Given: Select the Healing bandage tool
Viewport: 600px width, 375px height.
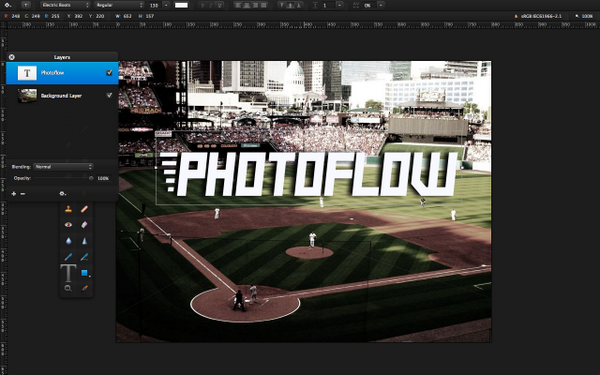Looking at the screenshot, I should pos(84,209).
